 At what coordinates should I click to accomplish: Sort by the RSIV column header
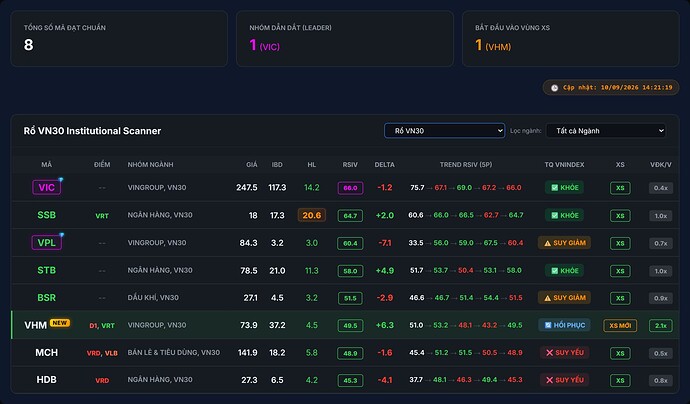(350, 165)
